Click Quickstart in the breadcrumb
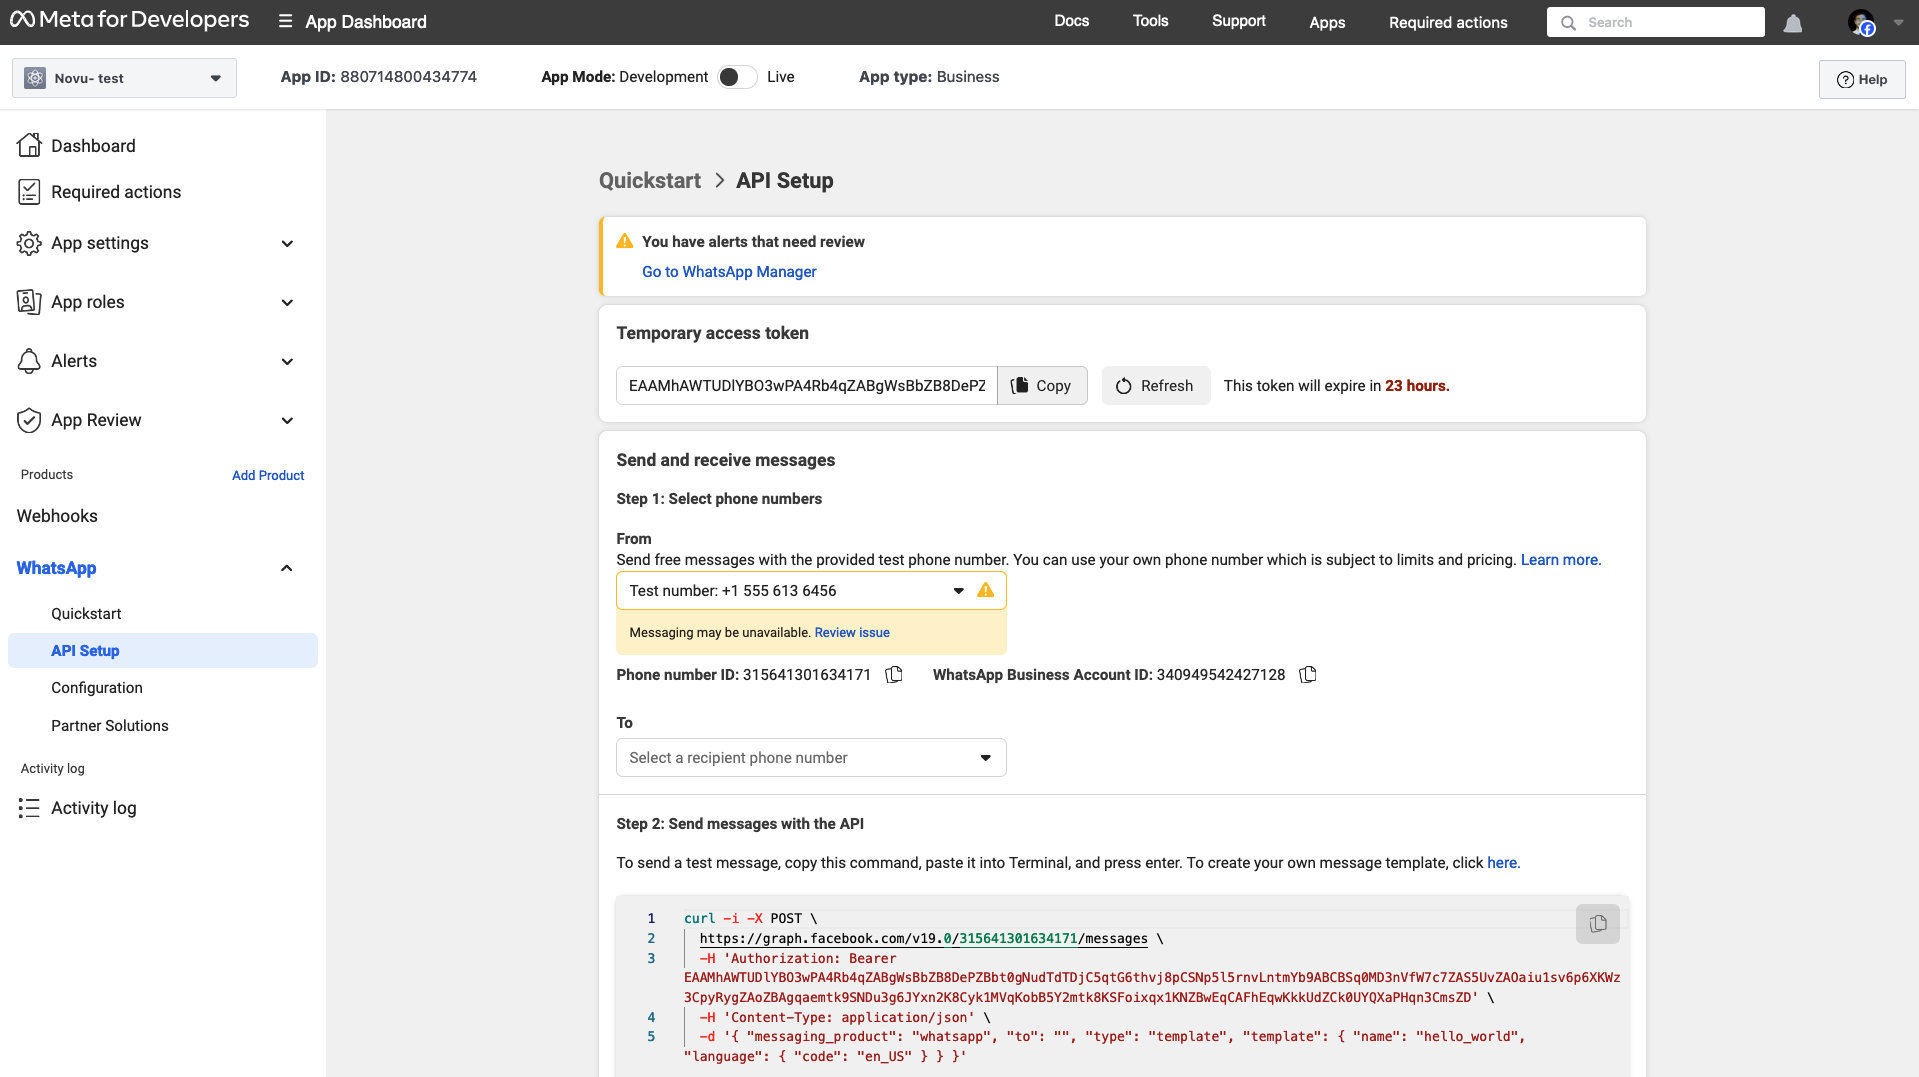1919x1077 pixels. pyautogui.click(x=650, y=181)
